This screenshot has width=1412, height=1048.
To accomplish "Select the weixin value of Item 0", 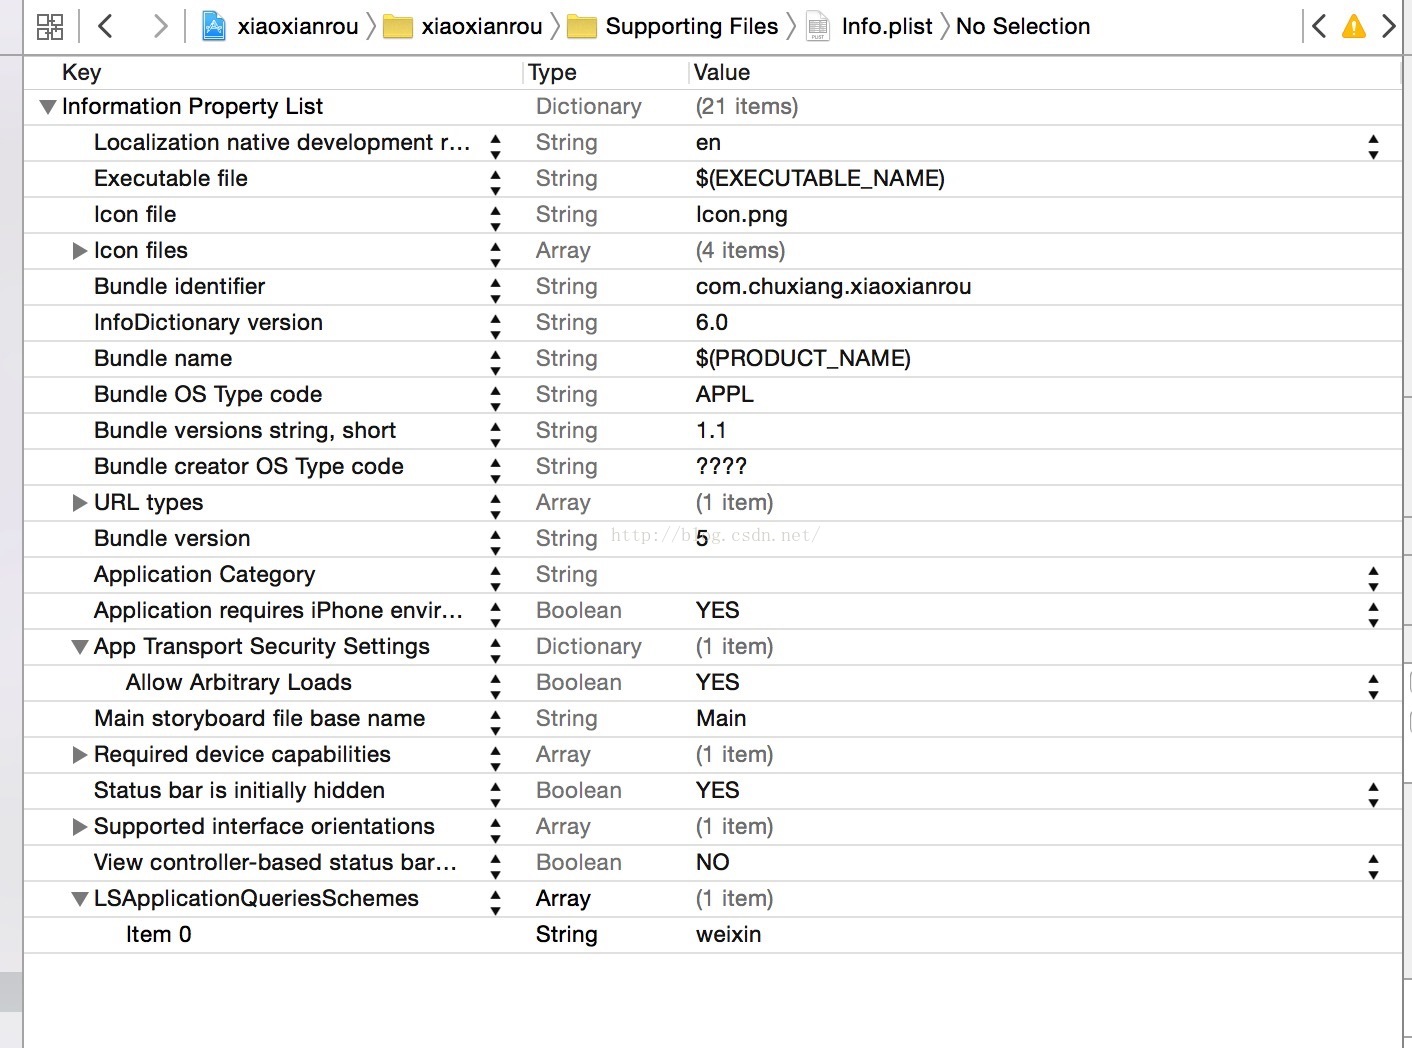I will pyautogui.click(x=728, y=935).
